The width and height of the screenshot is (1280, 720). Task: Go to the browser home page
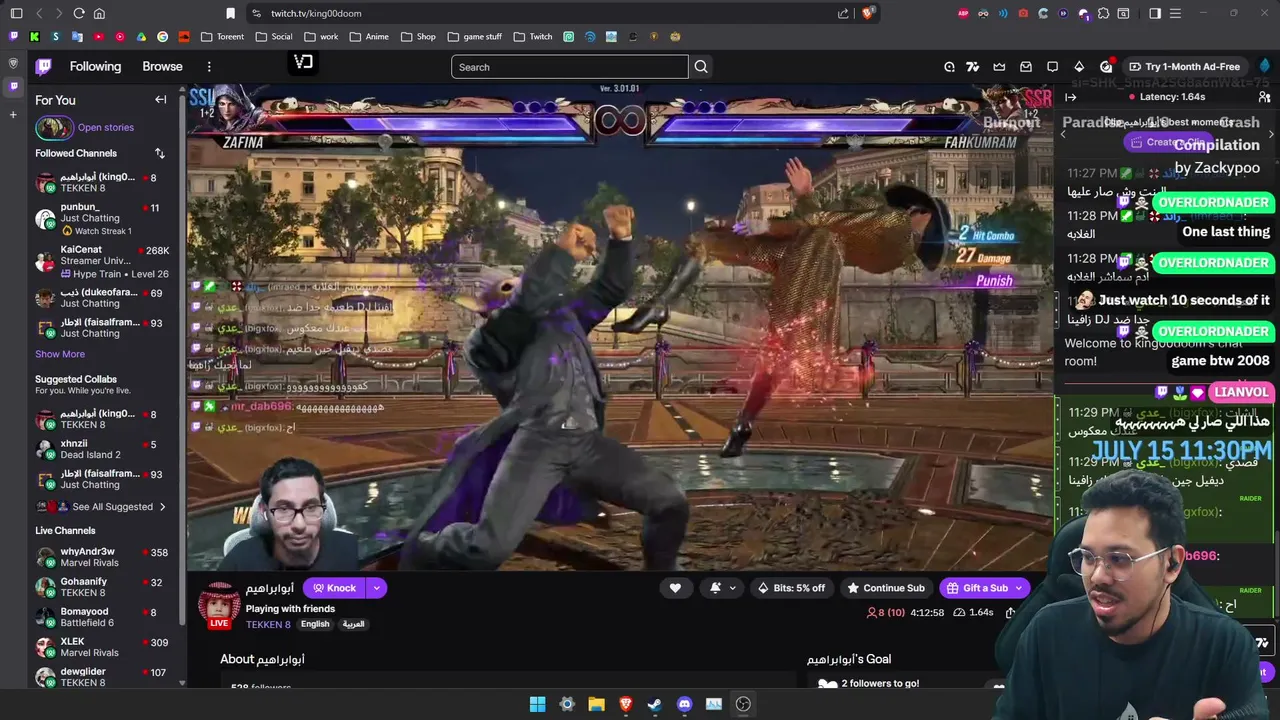click(x=99, y=13)
